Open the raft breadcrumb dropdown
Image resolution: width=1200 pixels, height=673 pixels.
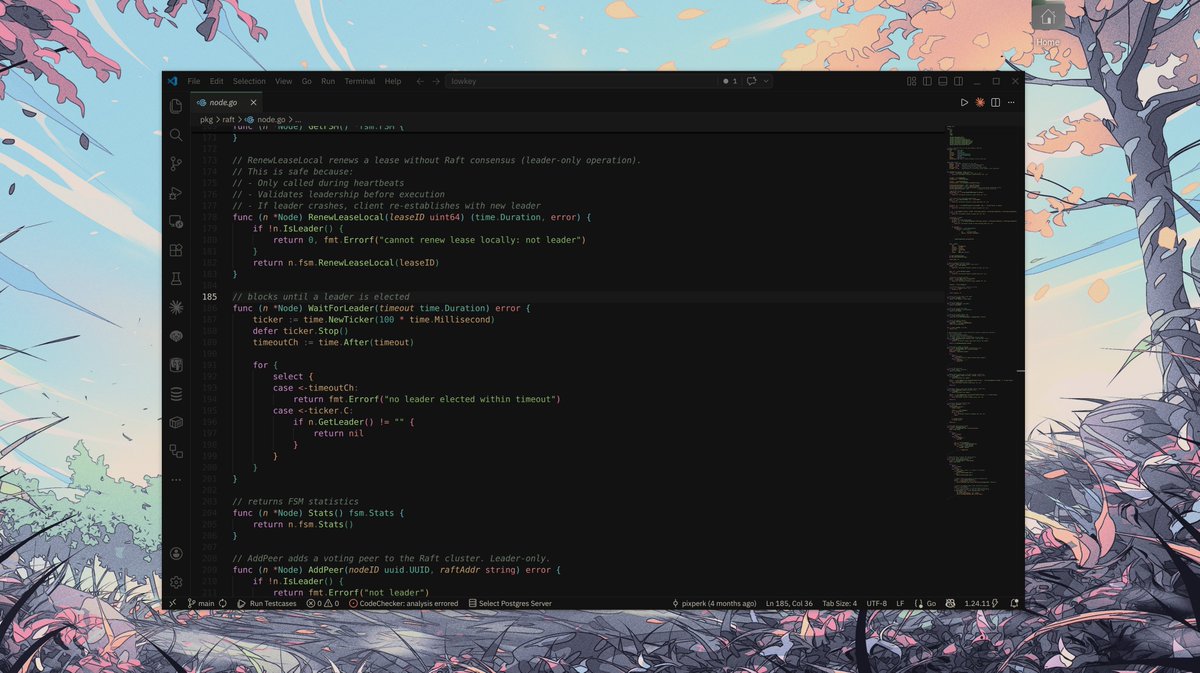tap(229, 119)
